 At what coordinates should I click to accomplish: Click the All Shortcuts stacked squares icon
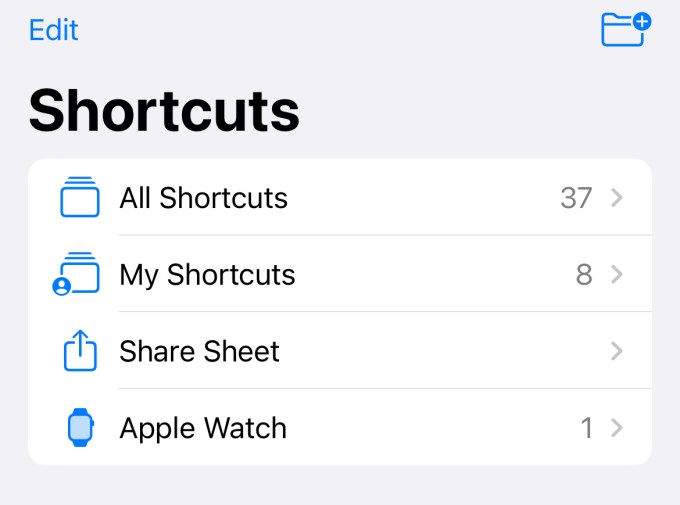[80, 197]
